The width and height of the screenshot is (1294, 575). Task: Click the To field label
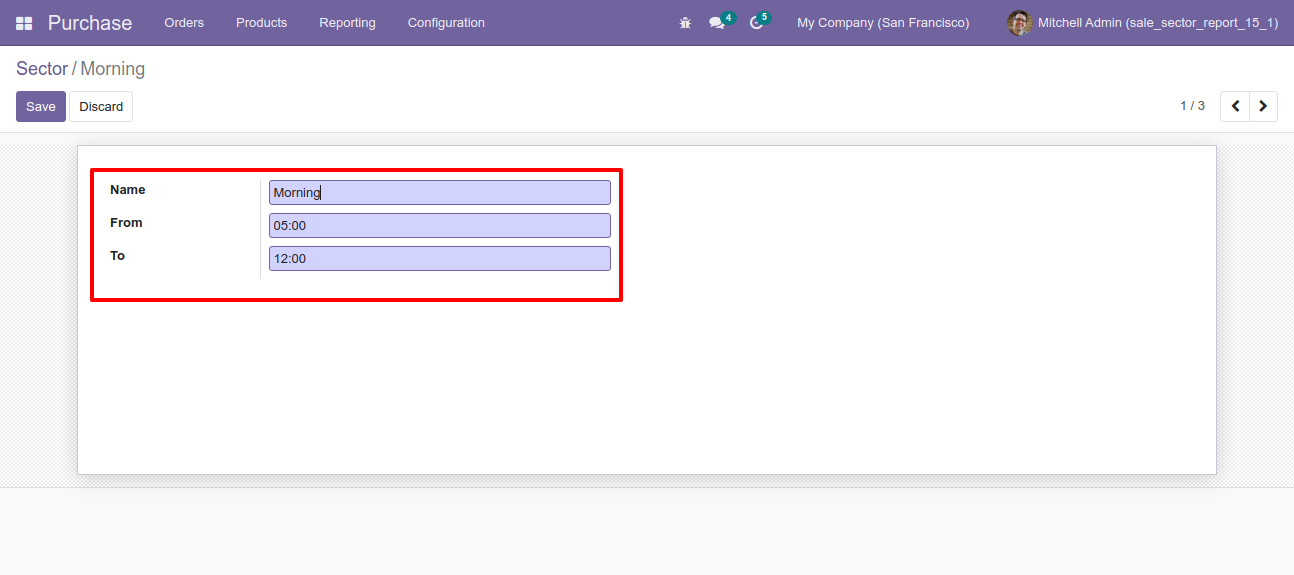[x=118, y=256]
